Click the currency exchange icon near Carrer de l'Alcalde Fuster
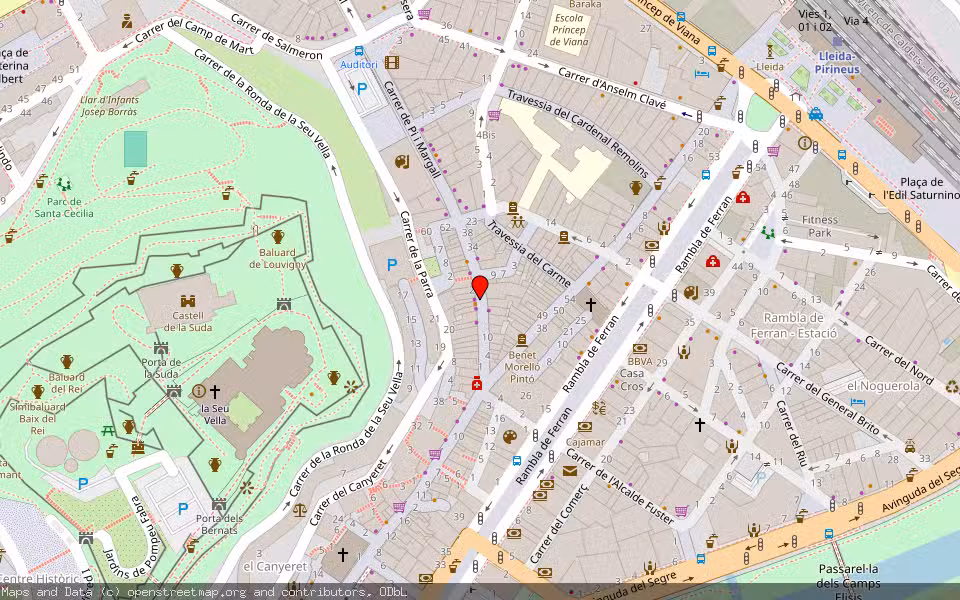The image size is (960, 600). coord(598,408)
